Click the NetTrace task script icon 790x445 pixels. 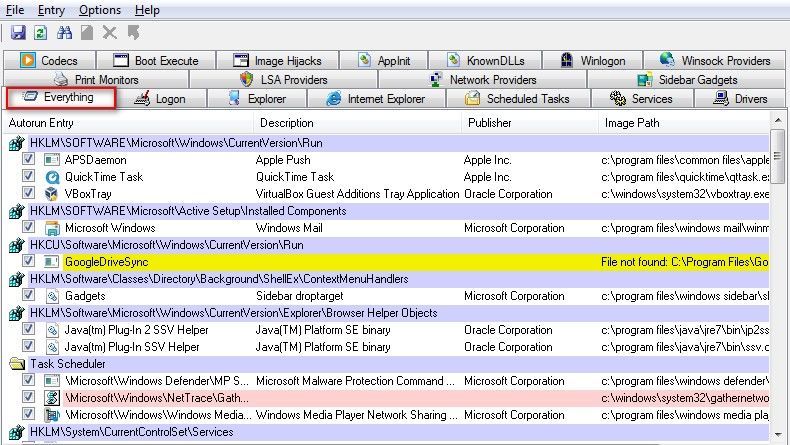51,398
